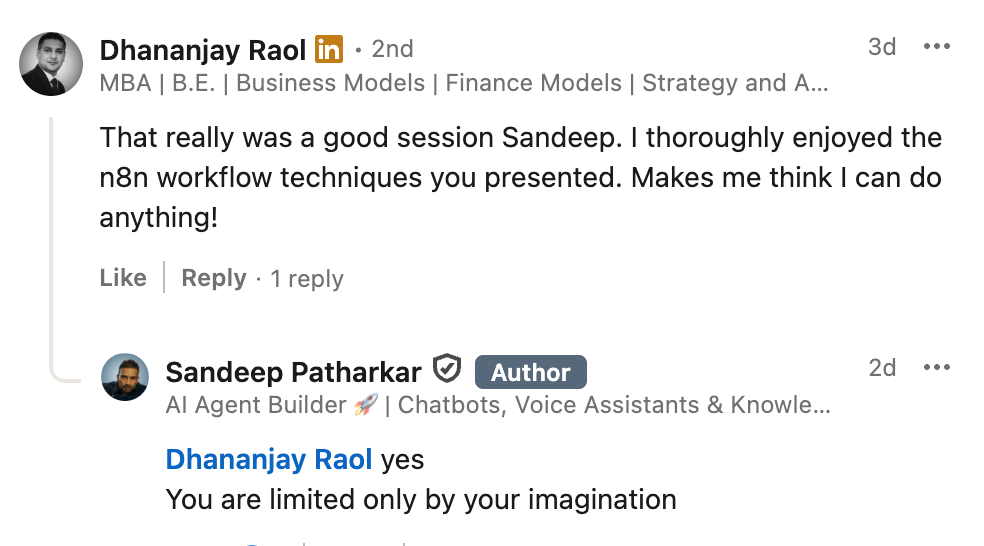Click the verified shield icon next to Sandeep
984x546 pixels.
click(x=447, y=368)
